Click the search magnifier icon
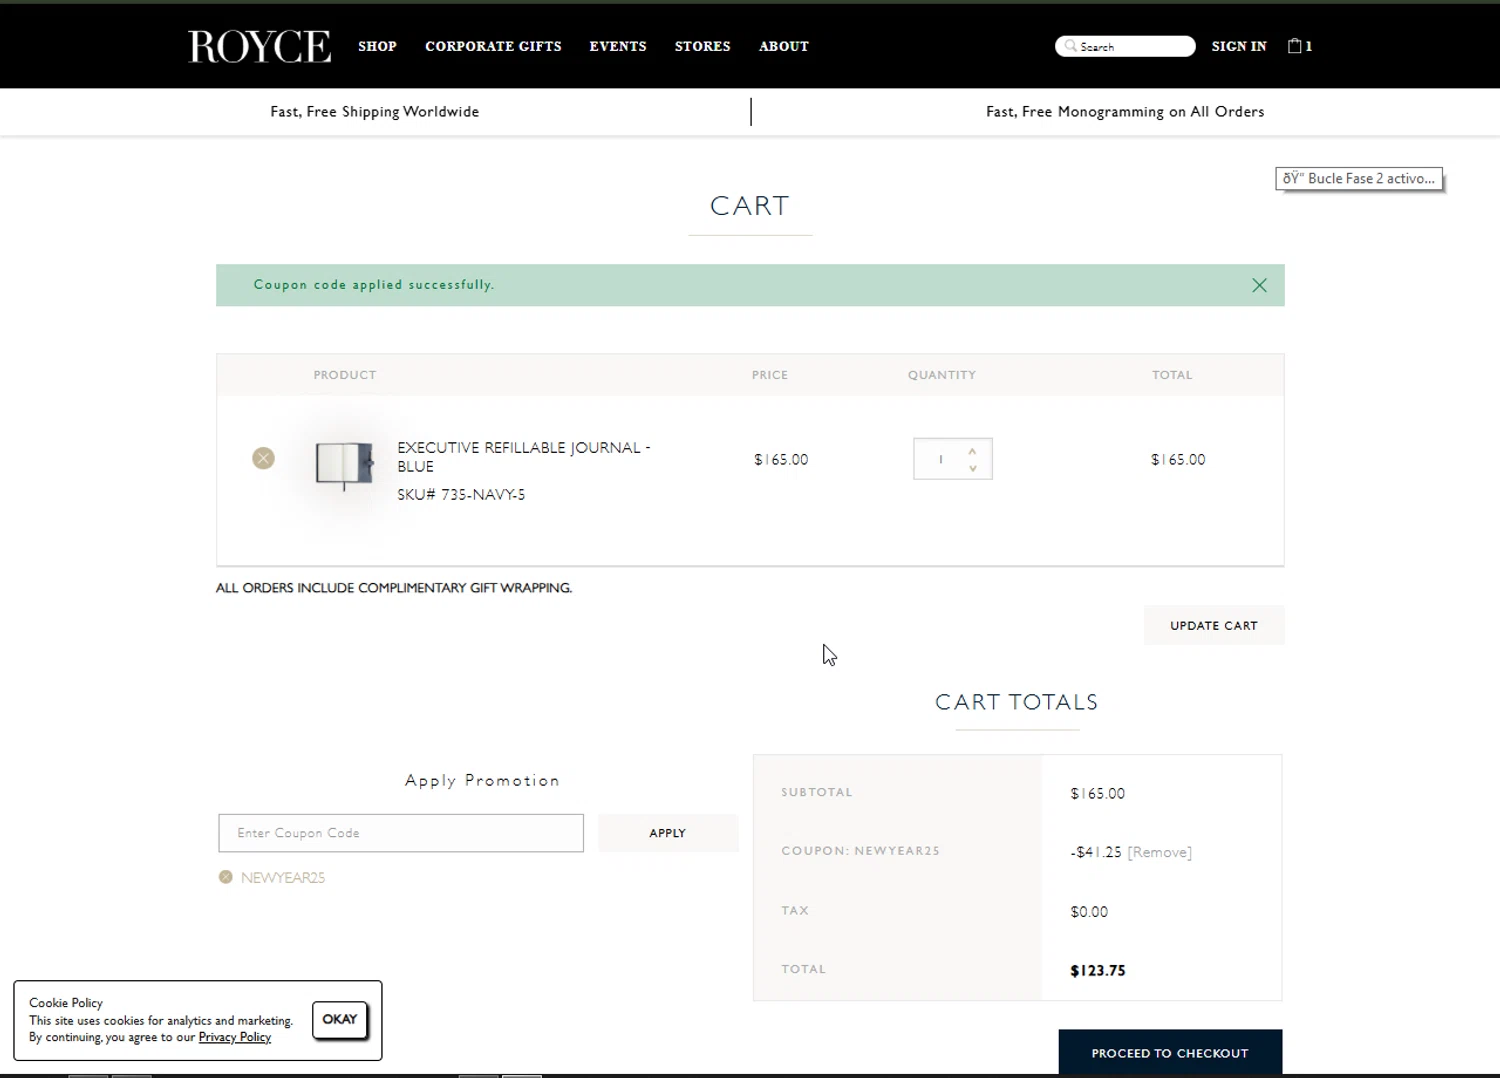The width and height of the screenshot is (1500, 1078). (x=1070, y=46)
